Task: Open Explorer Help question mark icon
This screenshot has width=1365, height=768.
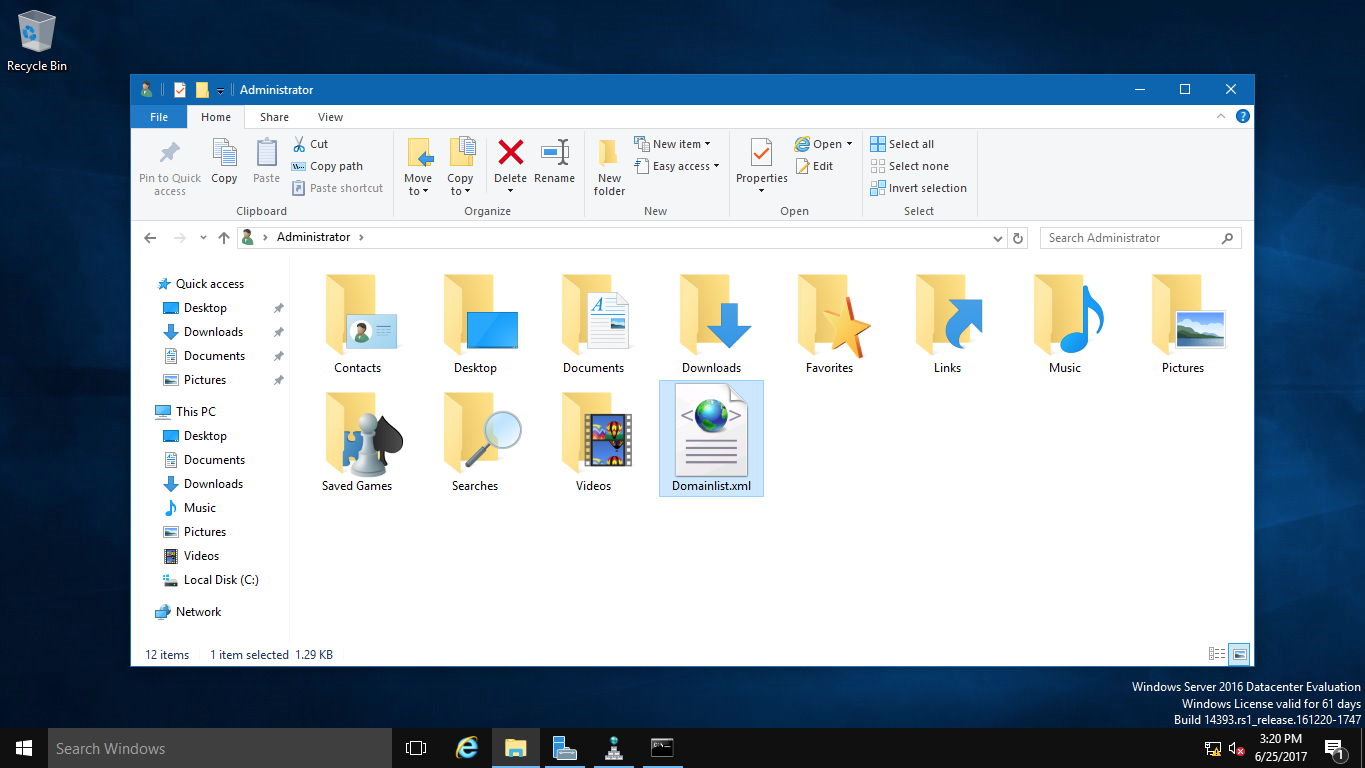Action: [1243, 117]
